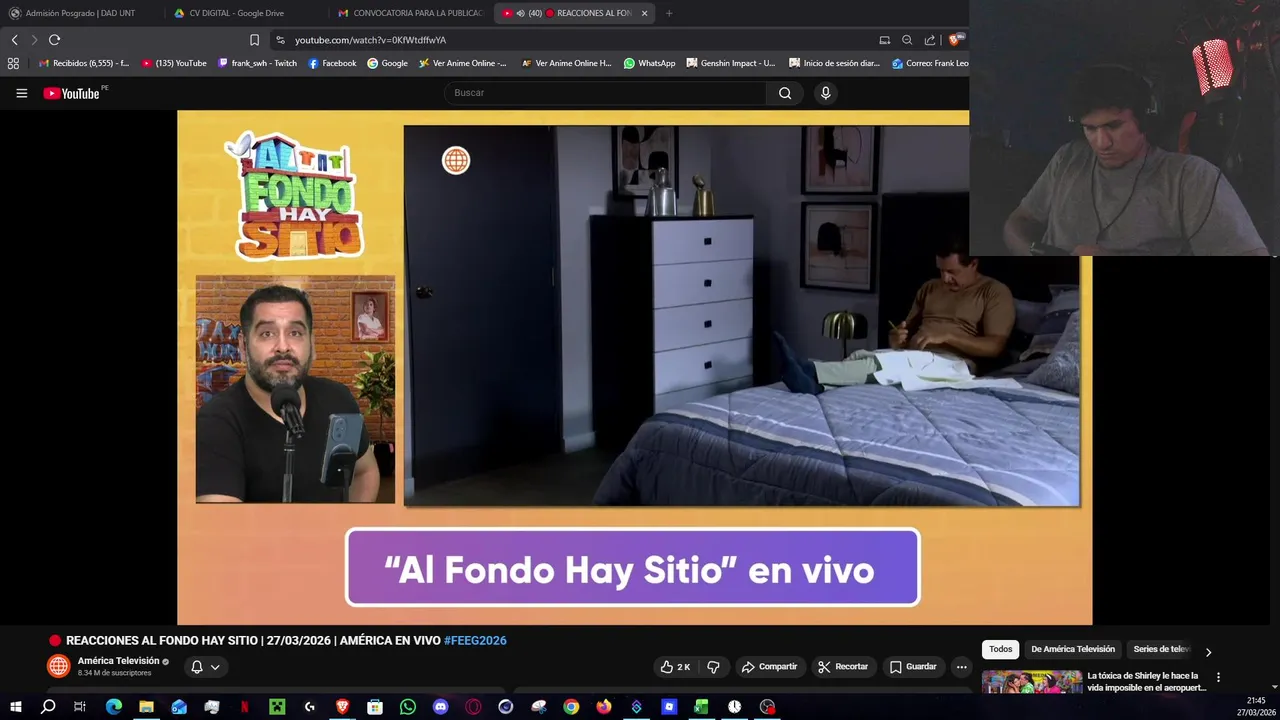
Task: Open the América Televisión channel name
Action: [118, 661]
